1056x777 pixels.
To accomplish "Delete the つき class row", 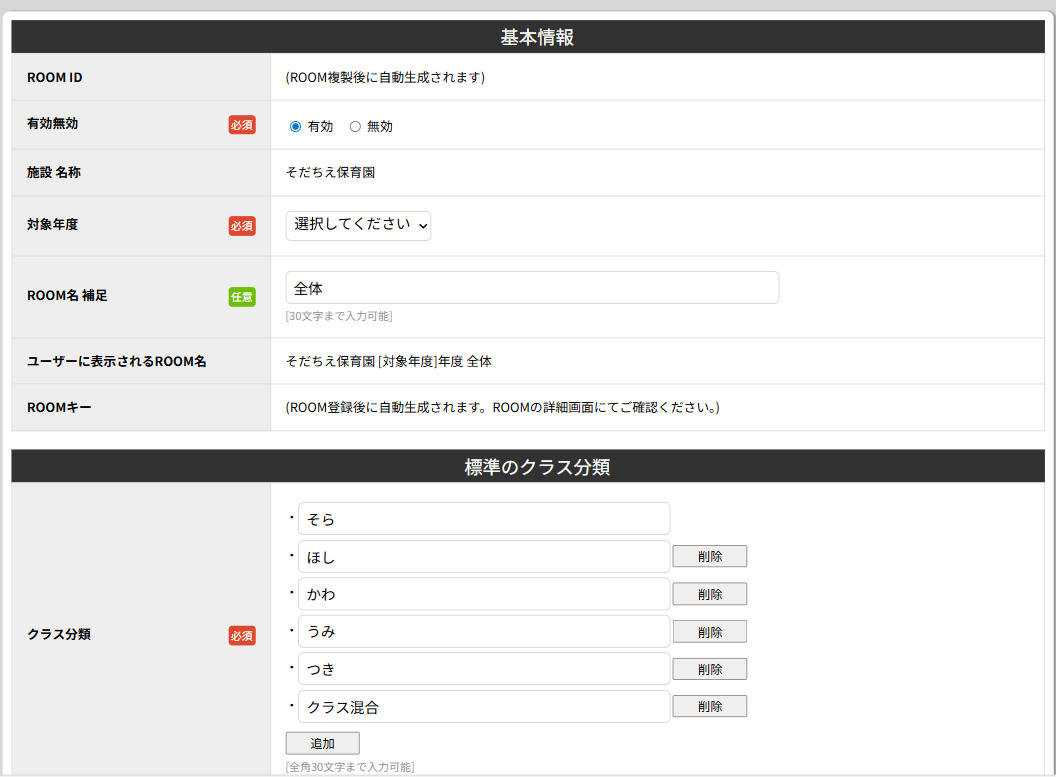I will point(709,669).
